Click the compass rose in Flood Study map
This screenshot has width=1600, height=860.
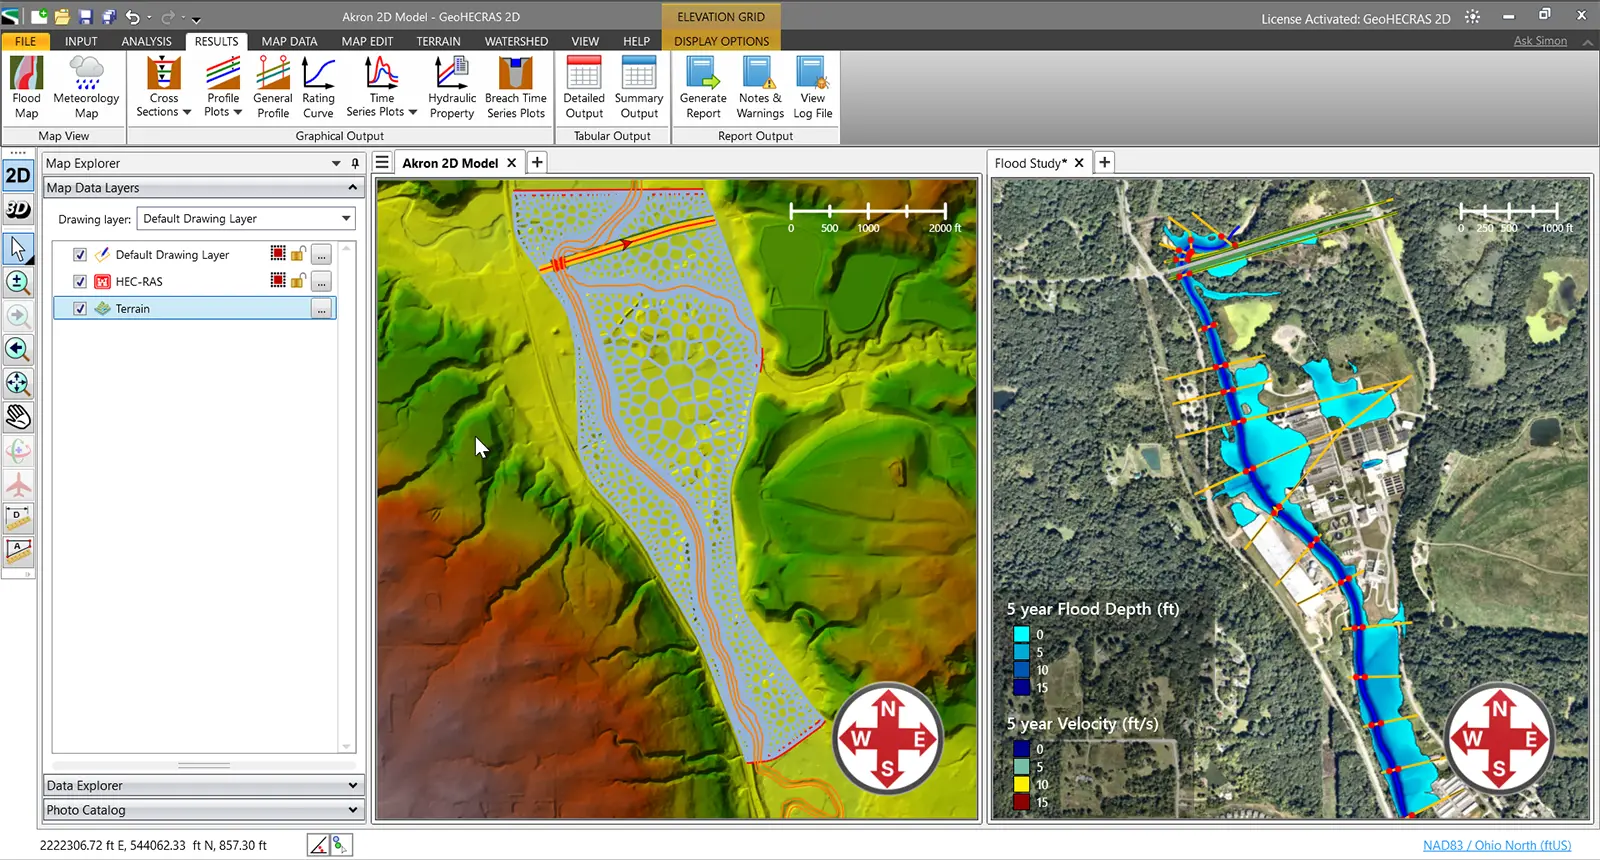(x=1499, y=739)
